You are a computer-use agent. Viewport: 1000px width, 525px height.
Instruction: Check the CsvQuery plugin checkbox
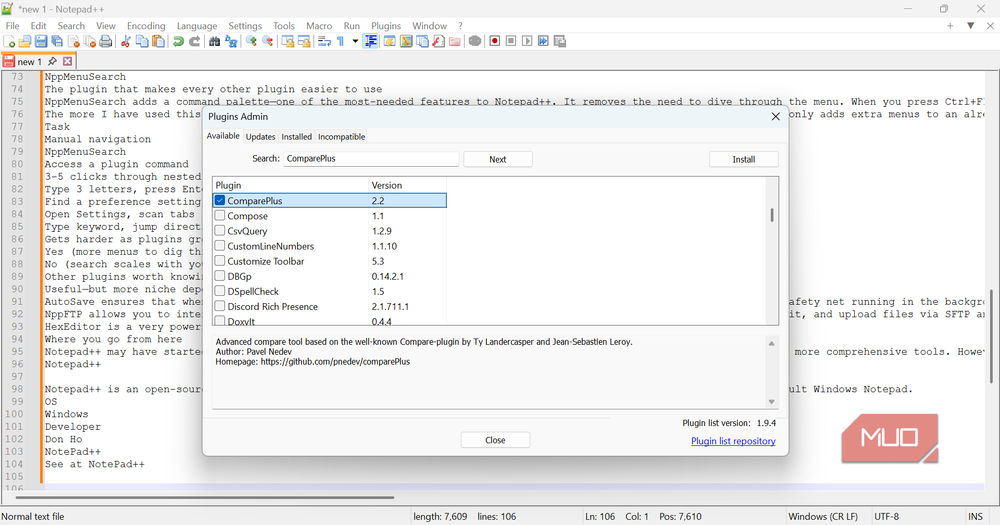[220, 230]
